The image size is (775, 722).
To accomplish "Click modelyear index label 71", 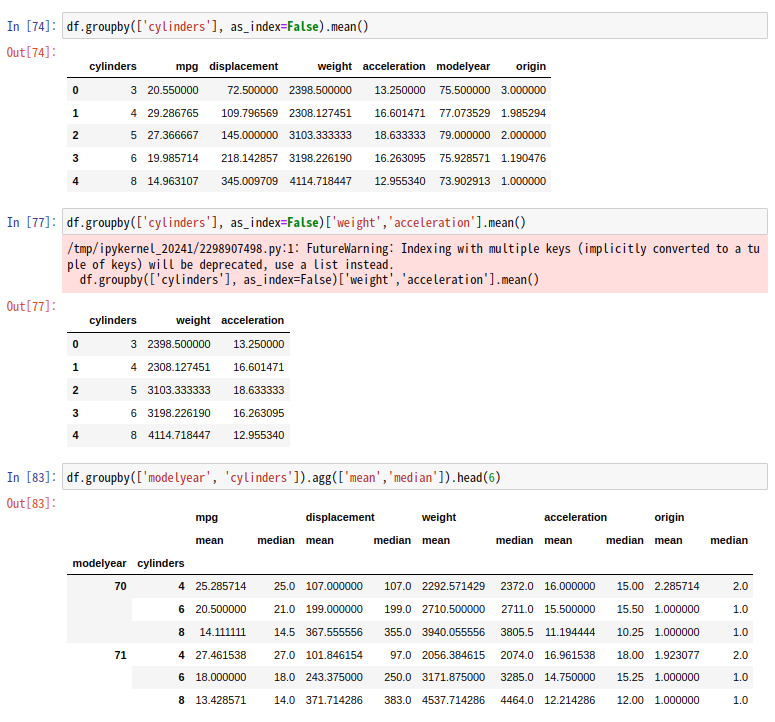I will [121, 655].
